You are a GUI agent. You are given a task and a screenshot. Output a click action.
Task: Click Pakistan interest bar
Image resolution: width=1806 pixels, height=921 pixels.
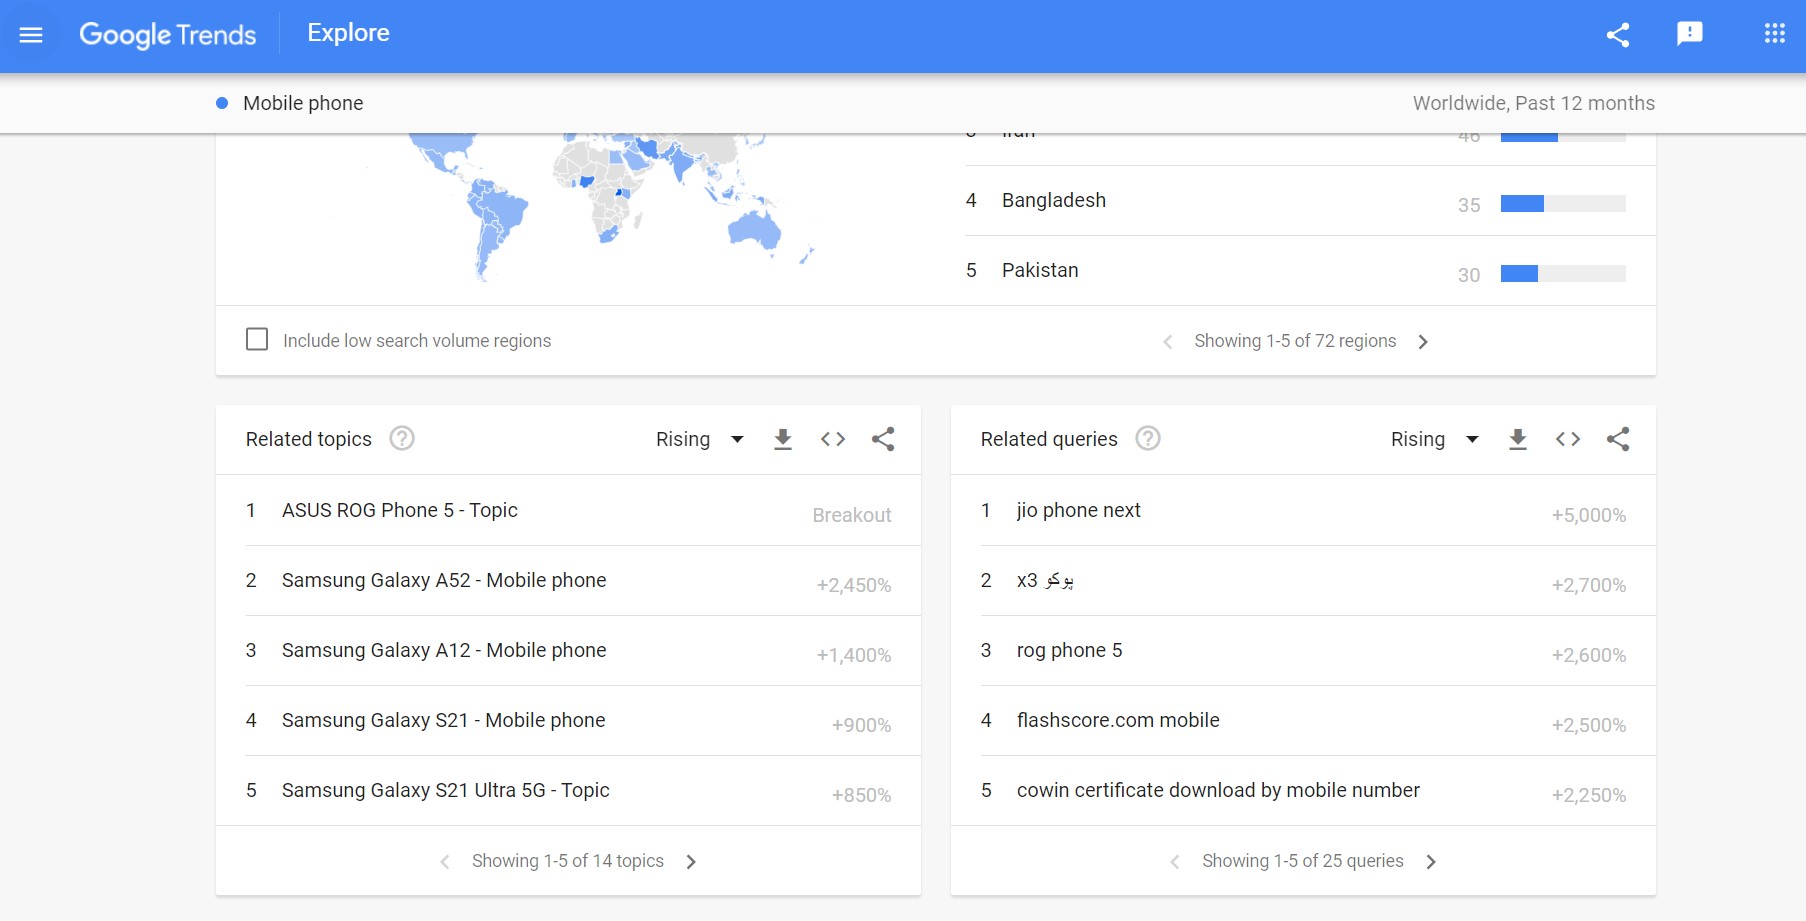[1563, 274]
